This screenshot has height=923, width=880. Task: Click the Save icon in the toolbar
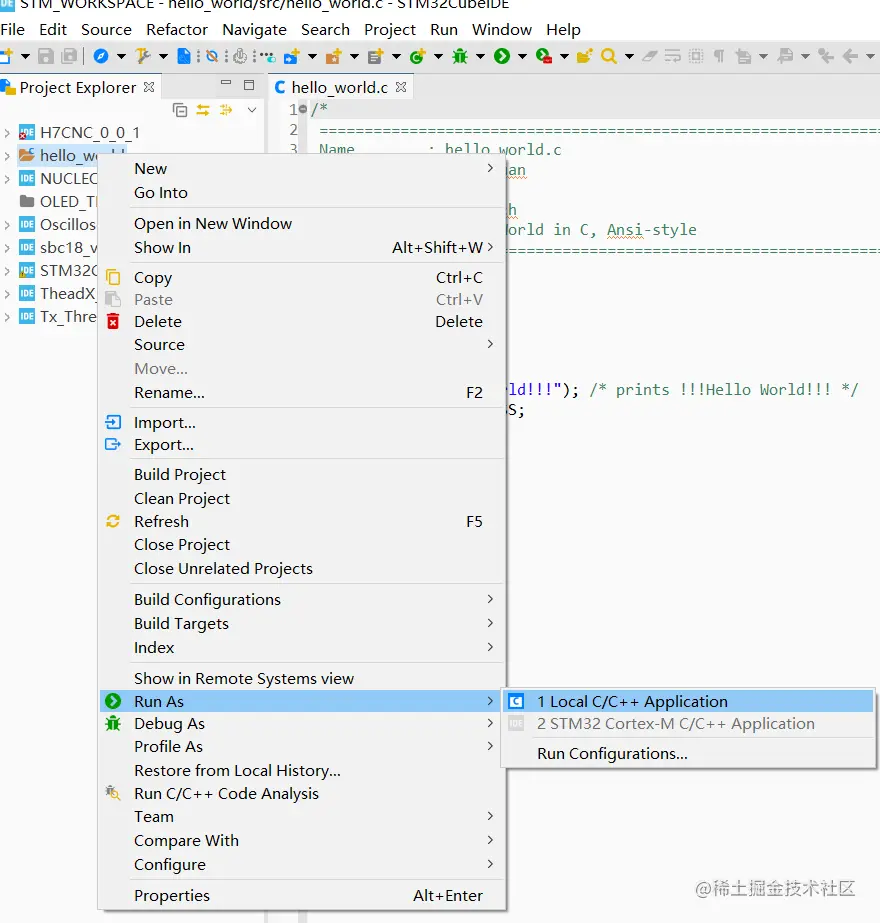pos(45,57)
